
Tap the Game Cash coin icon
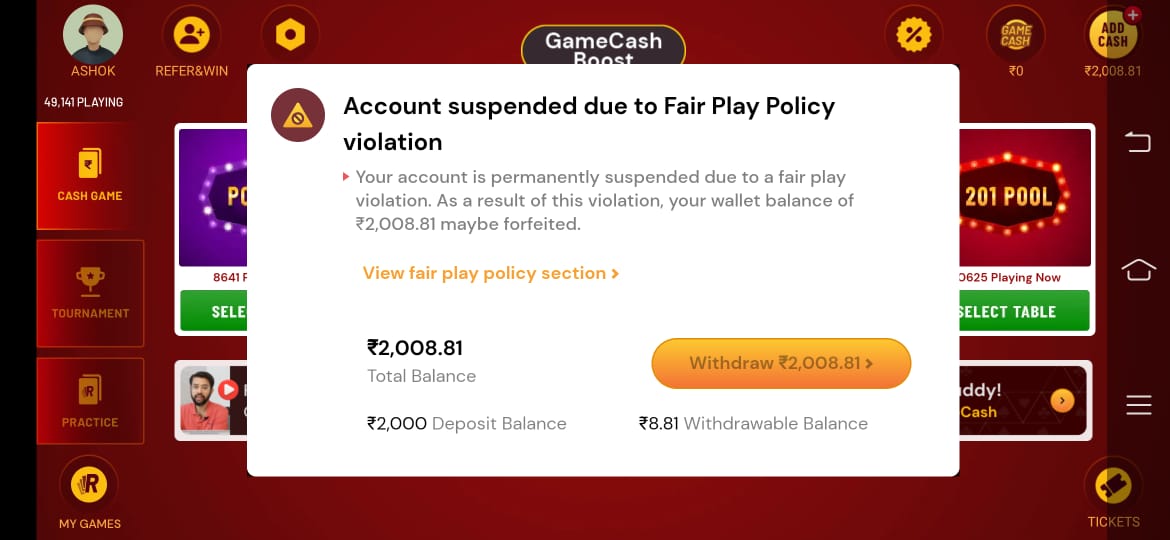(1015, 35)
